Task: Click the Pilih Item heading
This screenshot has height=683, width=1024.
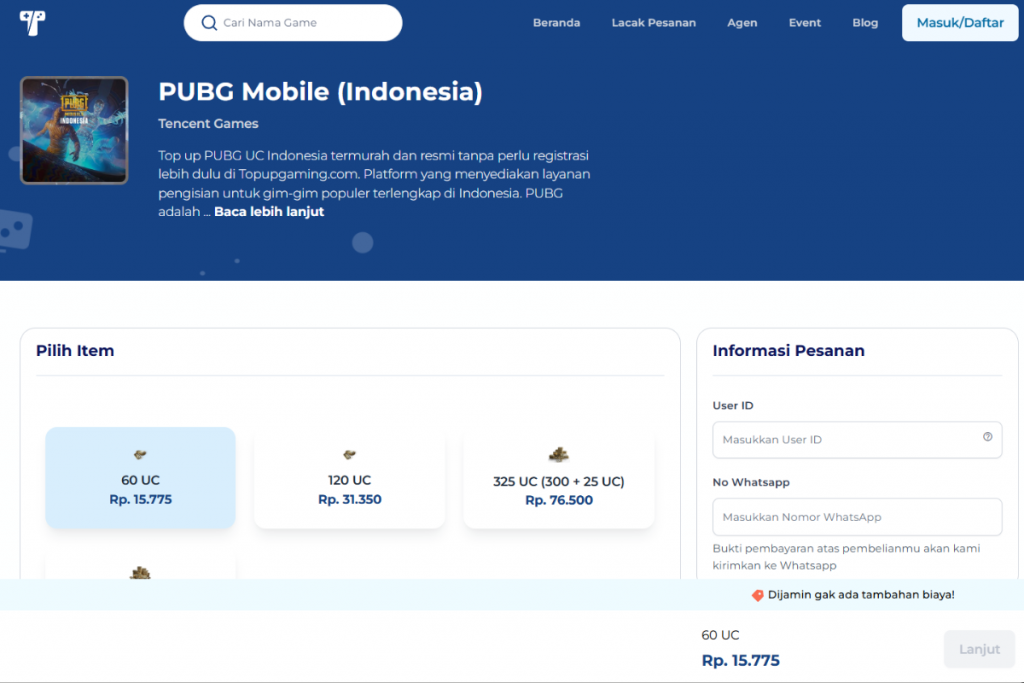Action: pyautogui.click(x=75, y=351)
